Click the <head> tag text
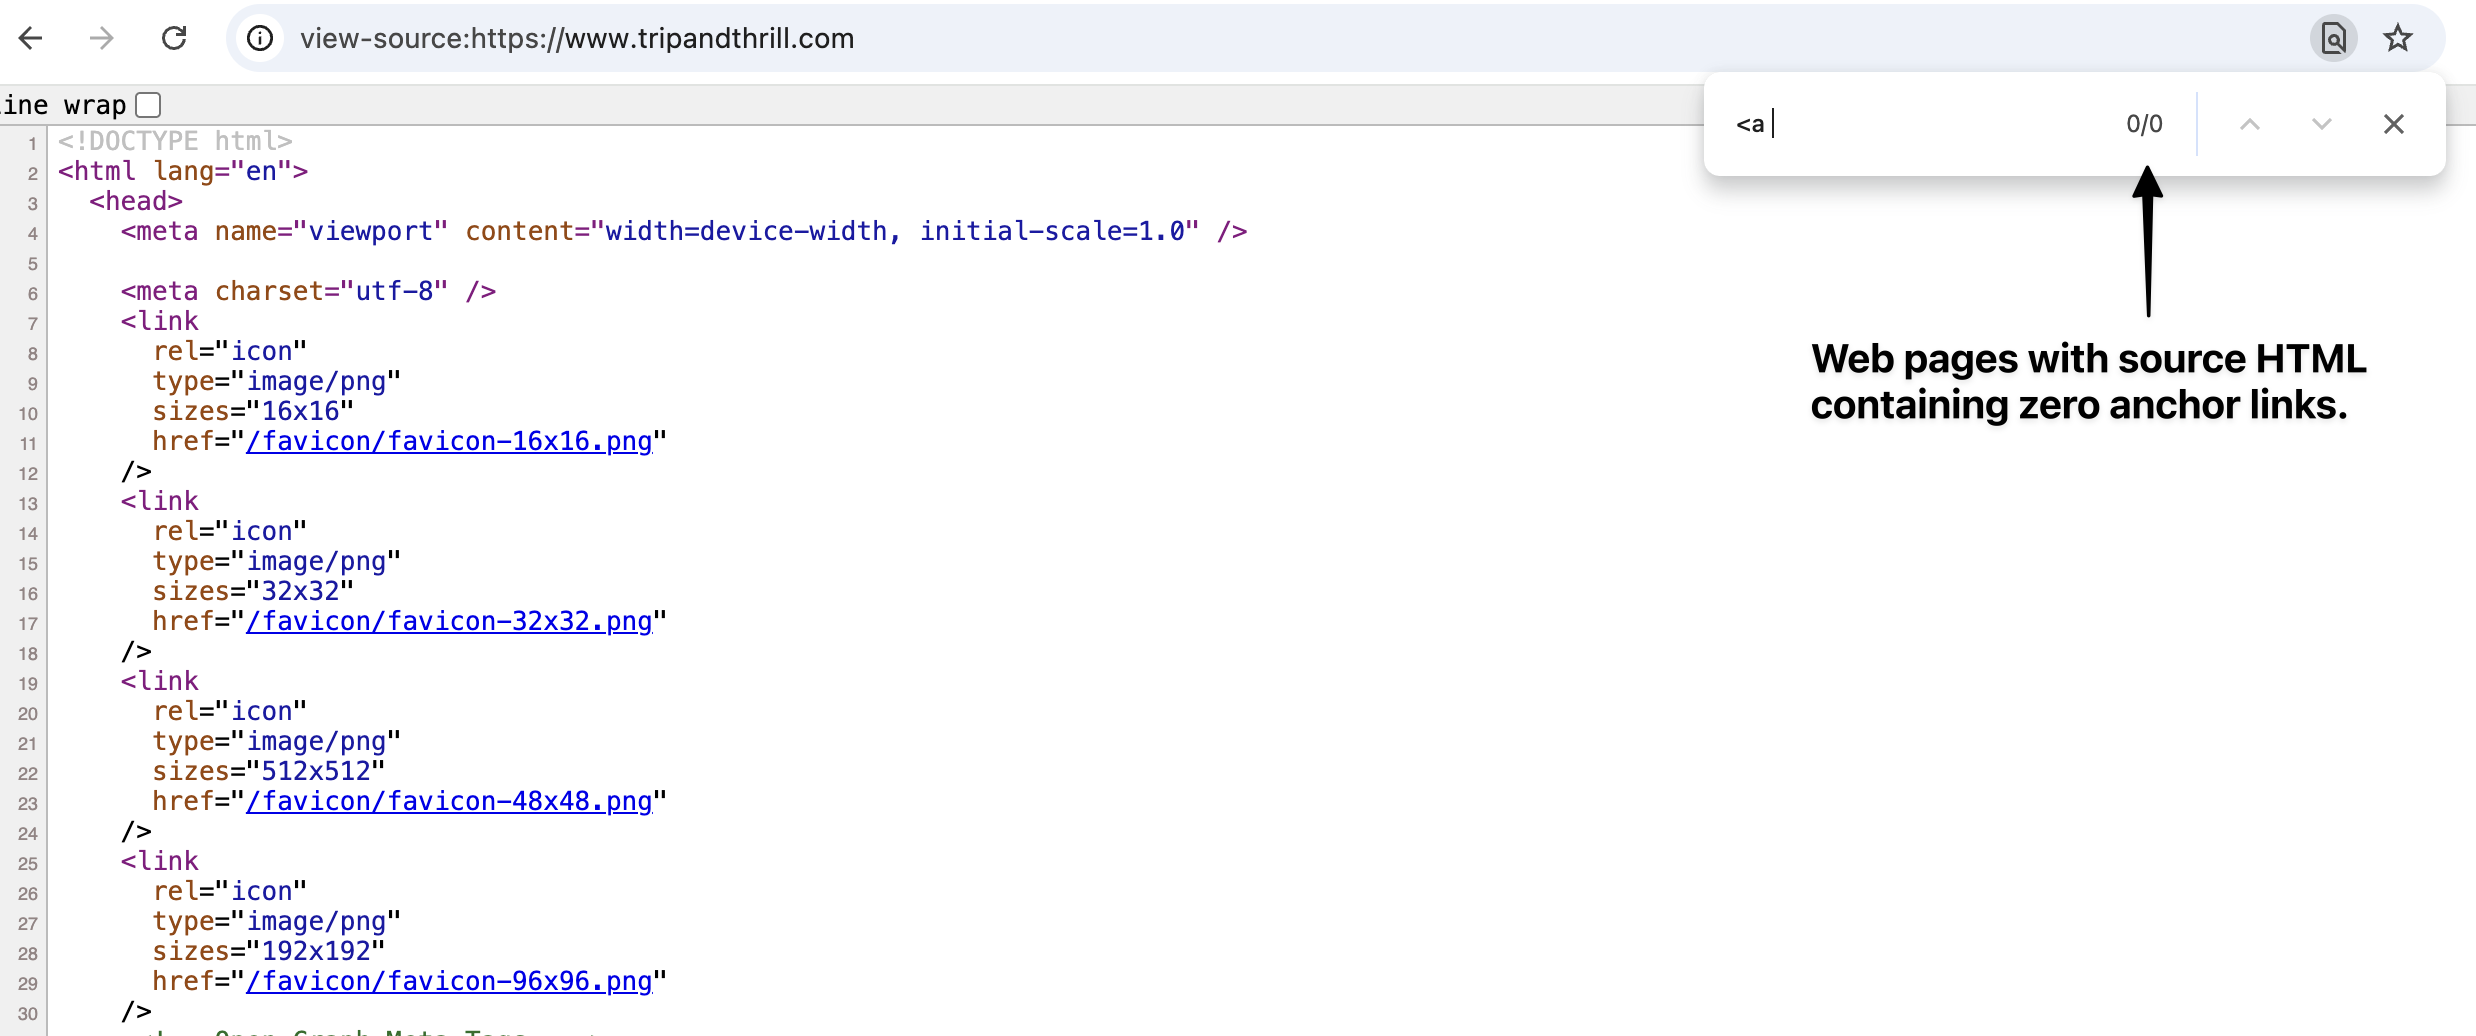 tap(136, 201)
